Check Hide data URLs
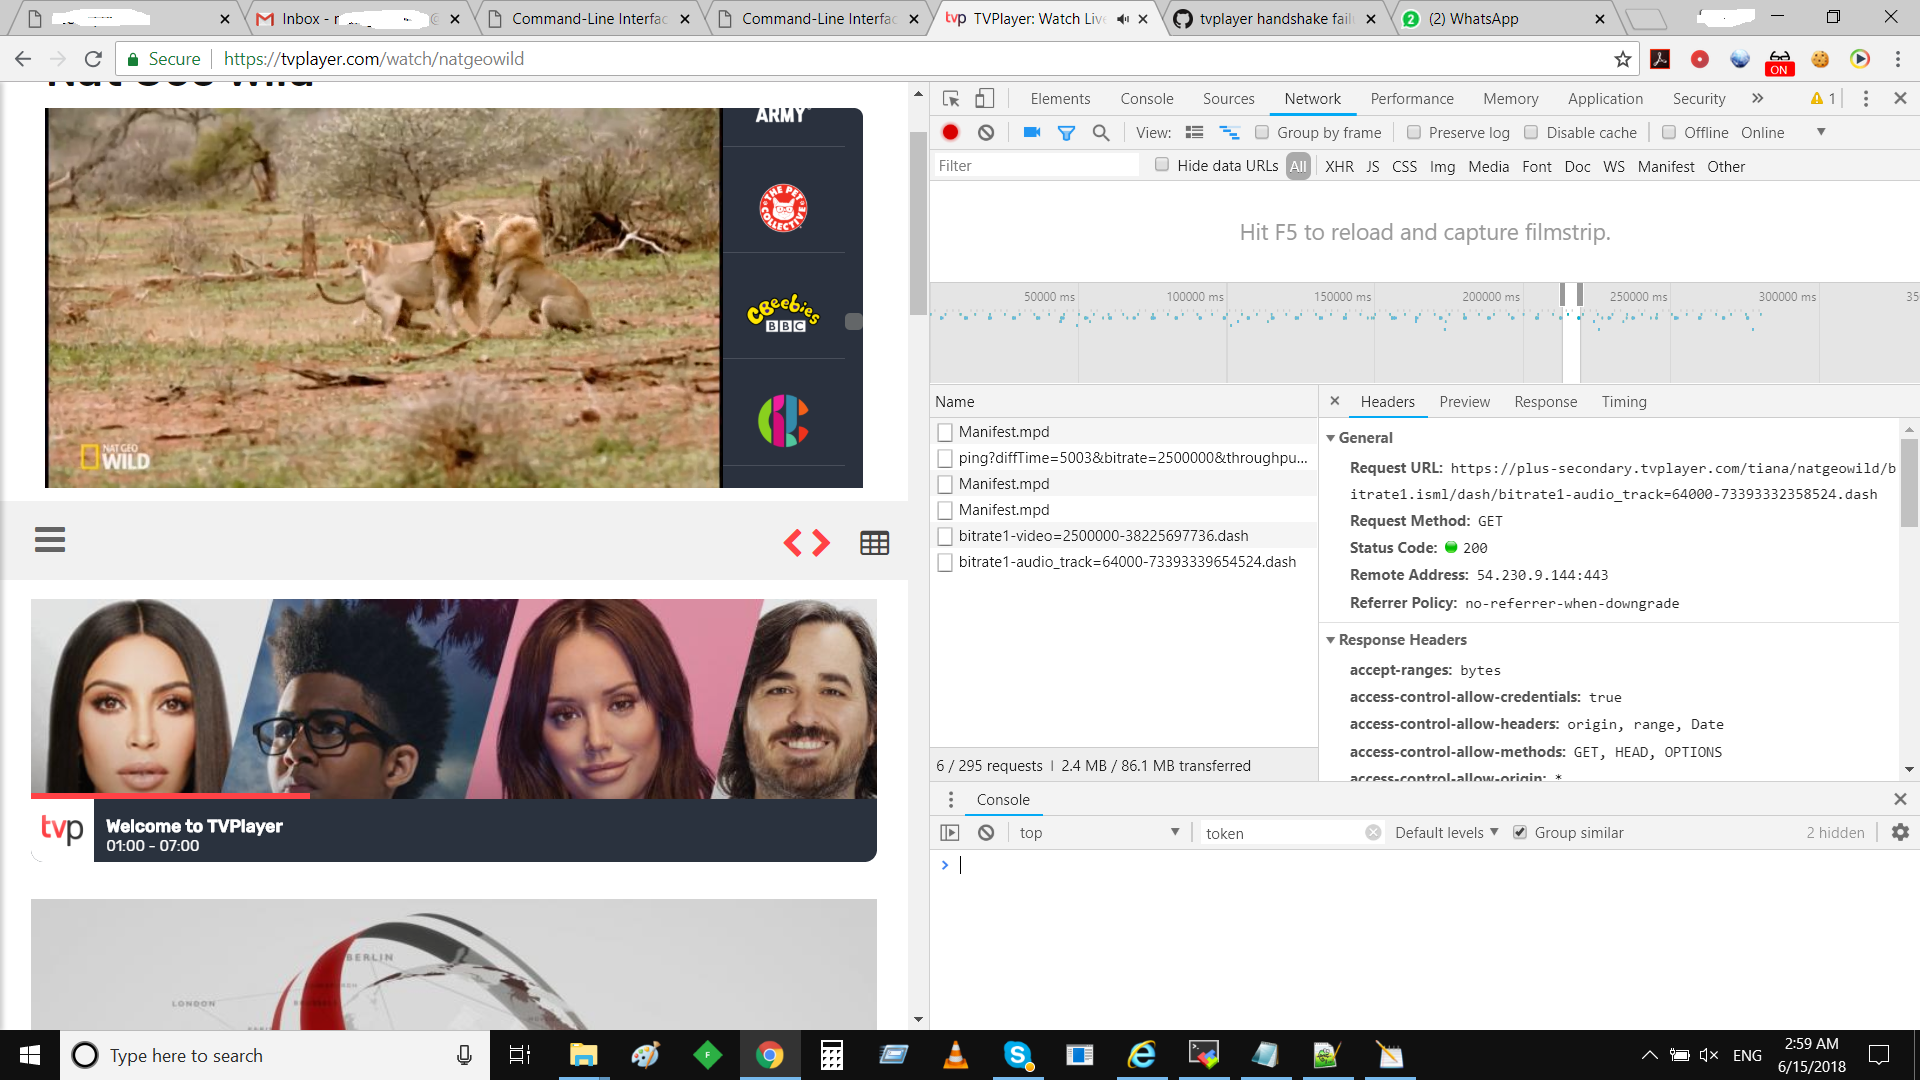This screenshot has height=1080, width=1920. 1162,165
